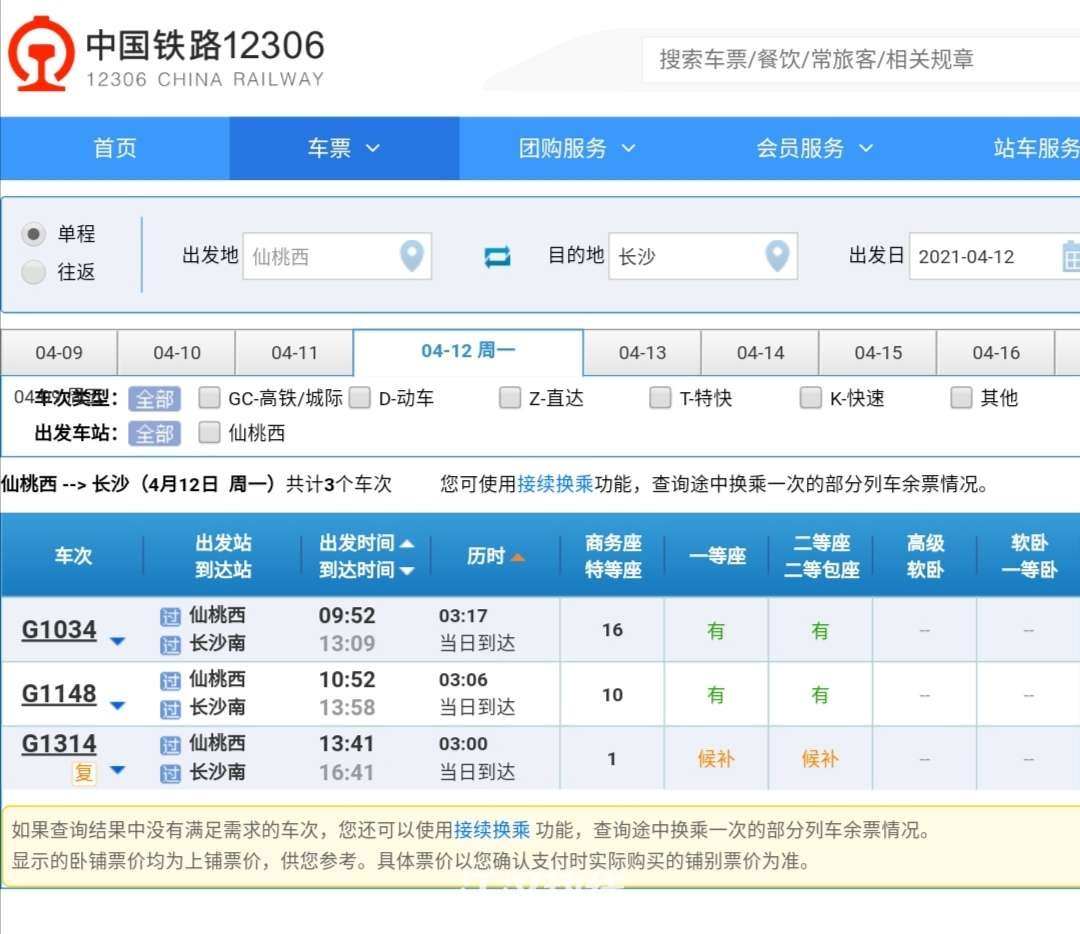Viewport: 1080px width, 934px height.
Task: Click the G1314 duration 03:00
Action: 464,744
